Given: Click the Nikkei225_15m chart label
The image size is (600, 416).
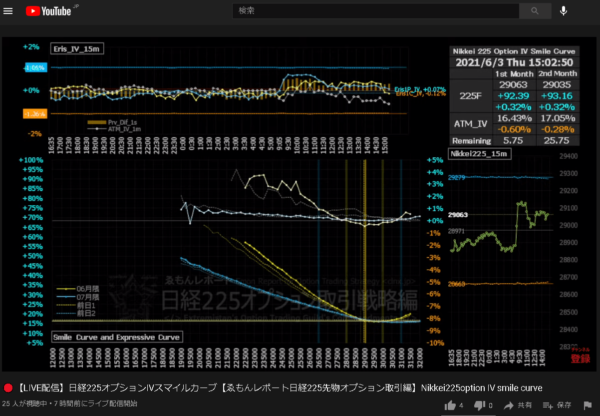Looking at the screenshot, I should (477, 158).
